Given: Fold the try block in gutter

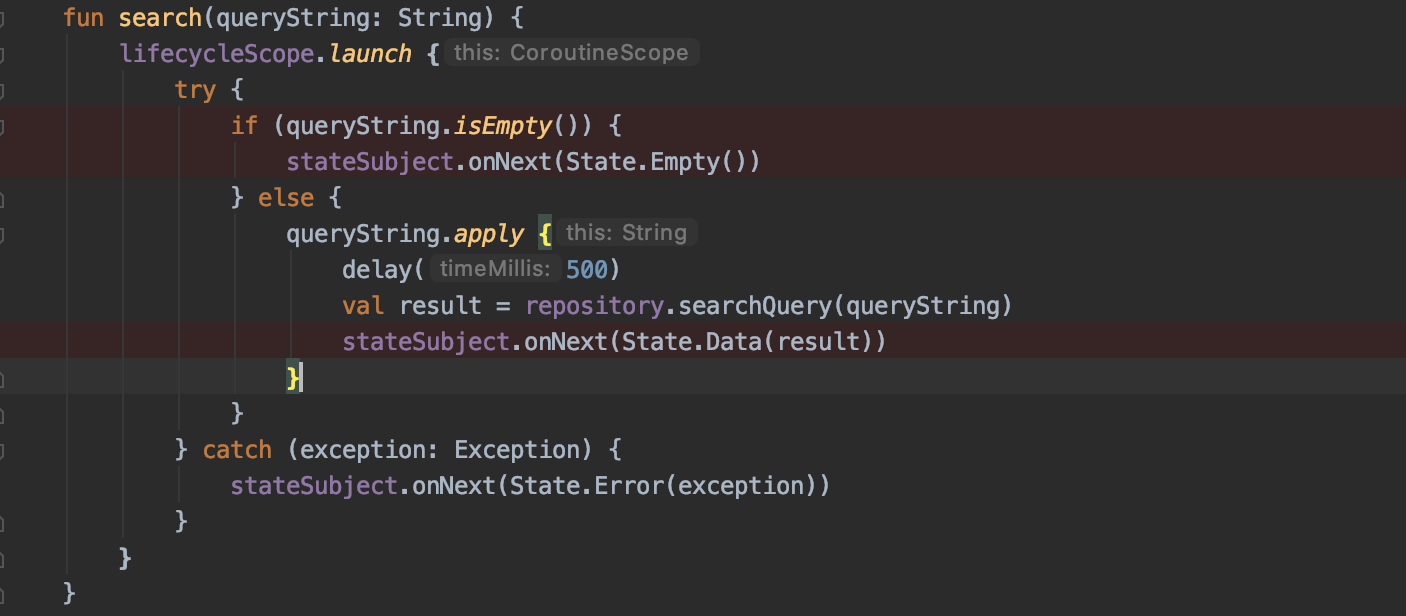Looking at the screenshot, I should point(3,90).
